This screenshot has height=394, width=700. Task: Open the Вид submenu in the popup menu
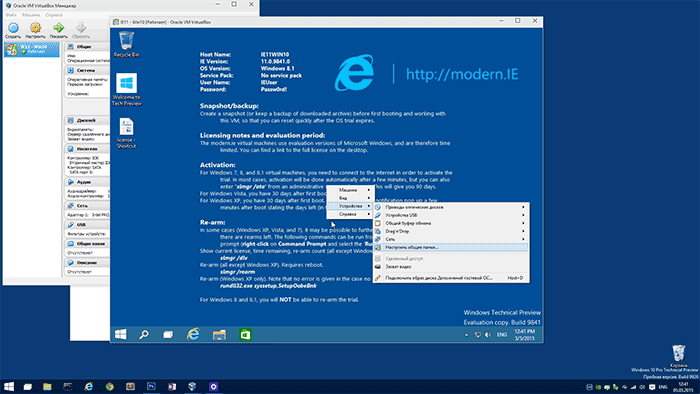click(x=350, y=198)
